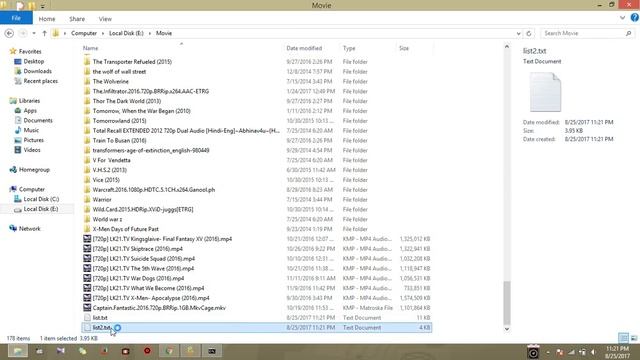The image size is (640, 360).
Task: Click the magnifier icon in Search Movie box
Action: (x=629, y=33)
